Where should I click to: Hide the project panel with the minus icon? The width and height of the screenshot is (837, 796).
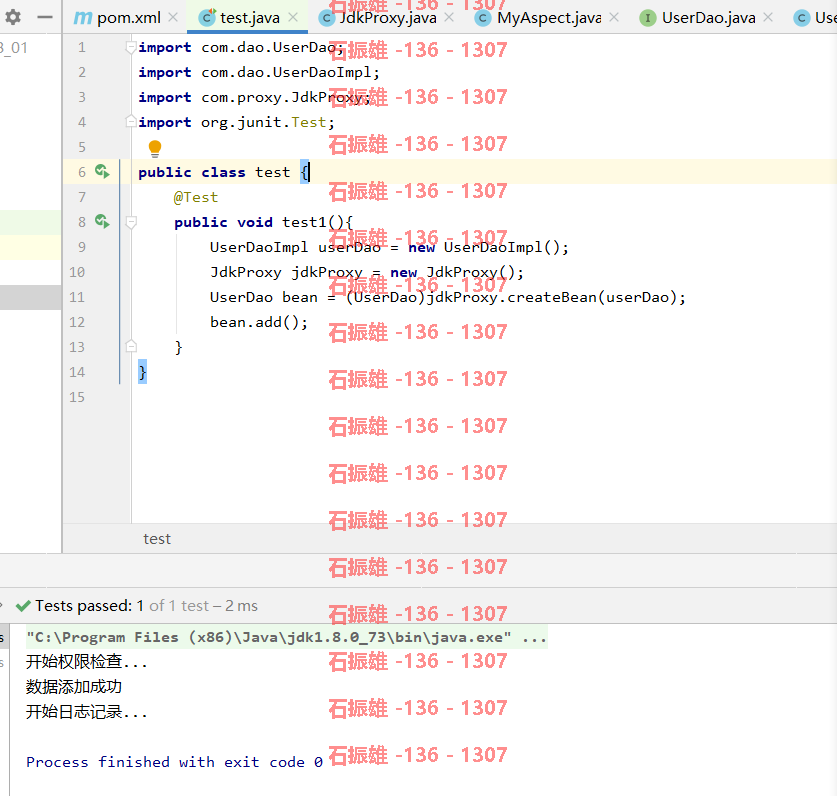(x=45, y=18)
